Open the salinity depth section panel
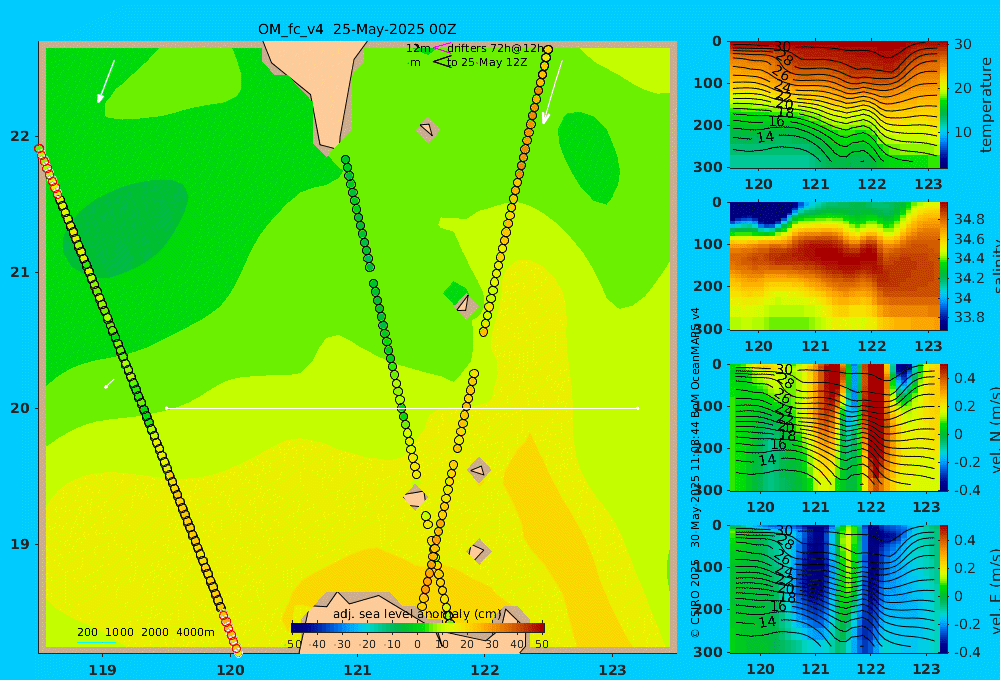 pyautogui.click(x=834, y=266)
